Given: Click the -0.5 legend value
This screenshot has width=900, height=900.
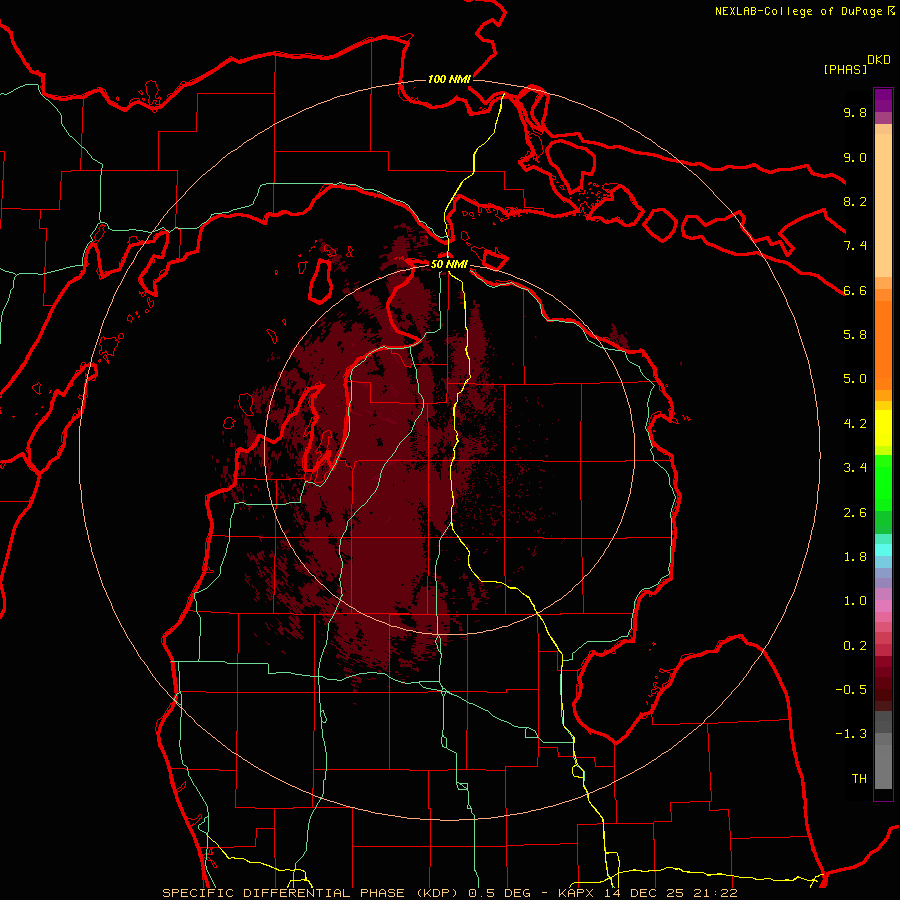Looking at the screenshot, I should pyautogui.click(x=851, y=690).
